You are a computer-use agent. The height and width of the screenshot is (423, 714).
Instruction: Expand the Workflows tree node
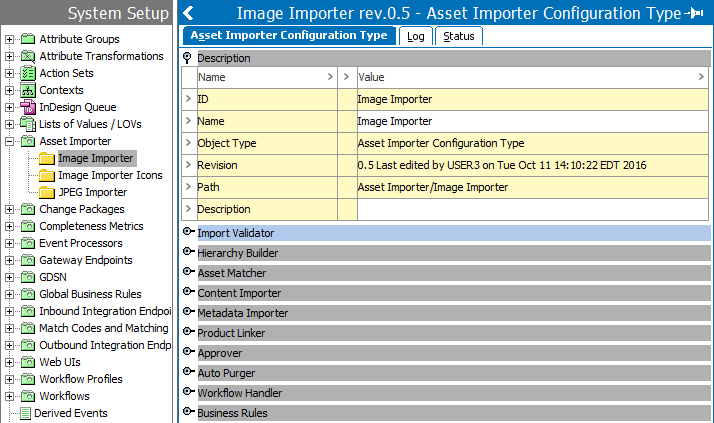pos(10,396)
